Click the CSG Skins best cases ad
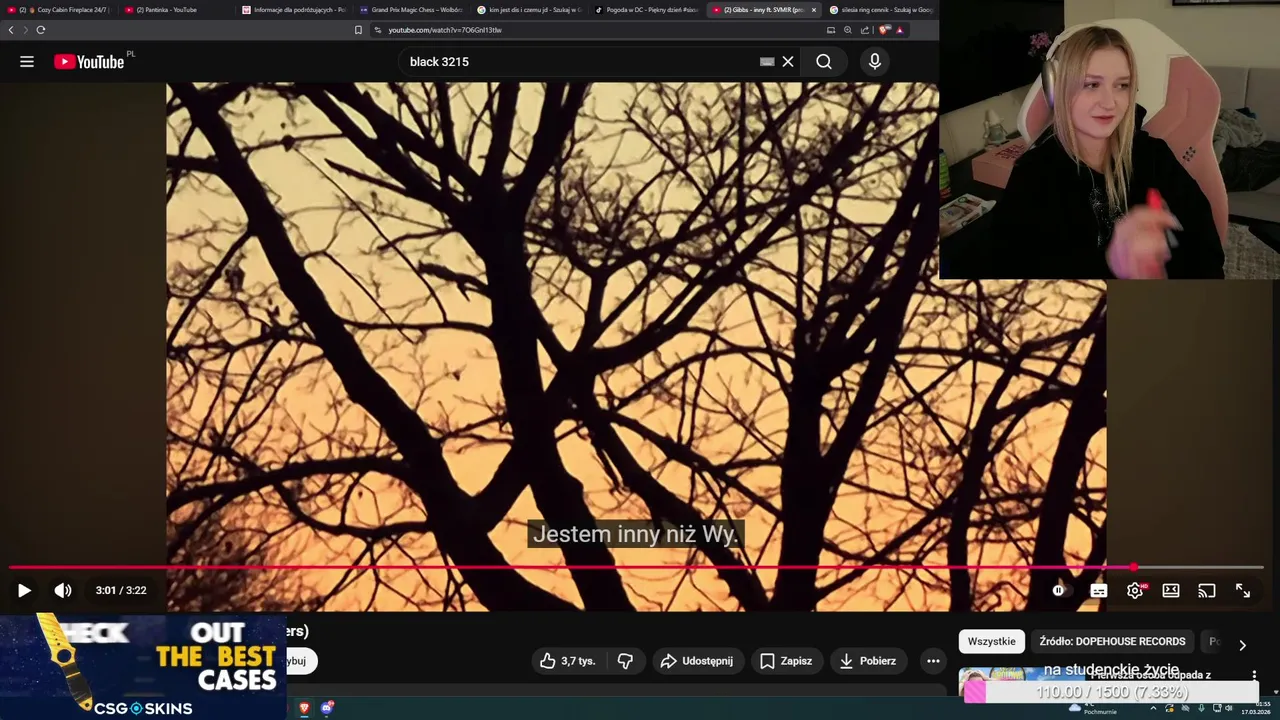 (x=143, y=666)
